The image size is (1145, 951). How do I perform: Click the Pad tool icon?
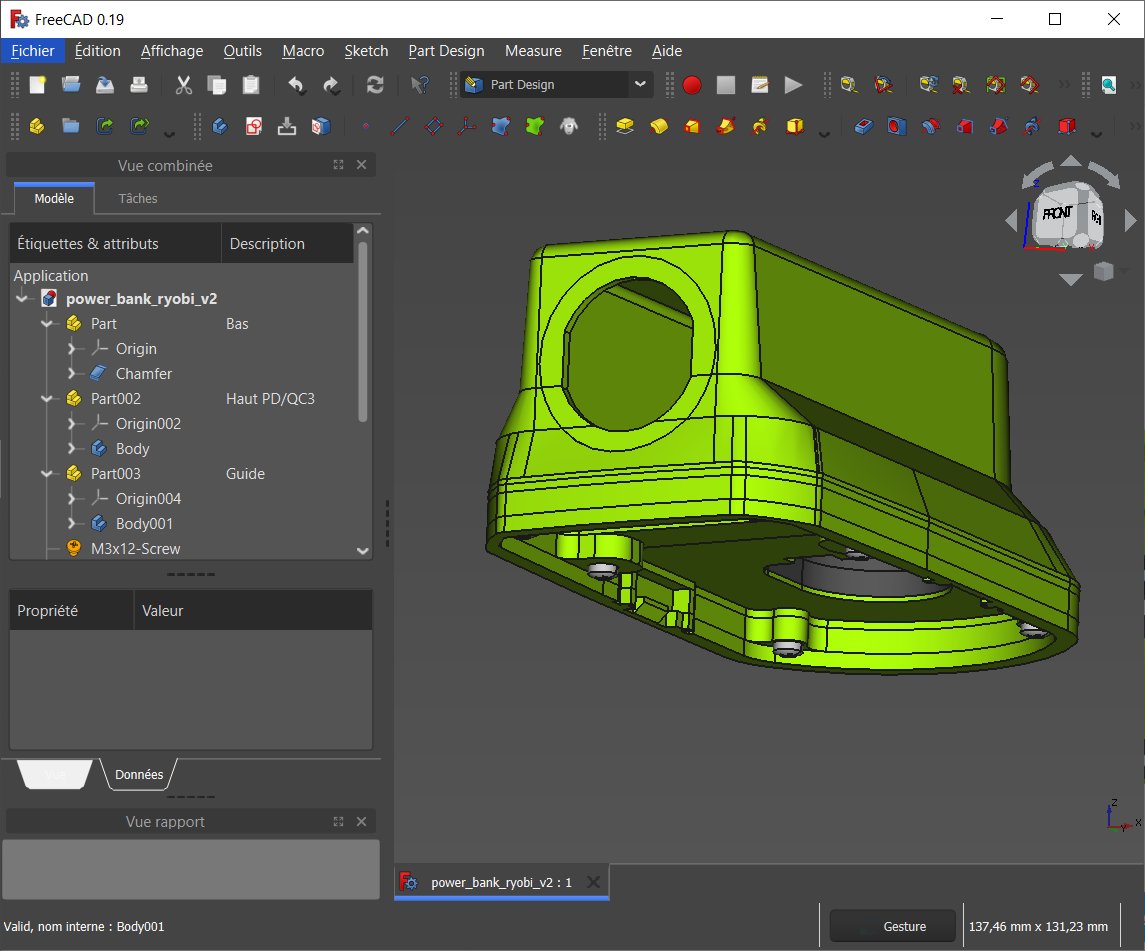625,127
